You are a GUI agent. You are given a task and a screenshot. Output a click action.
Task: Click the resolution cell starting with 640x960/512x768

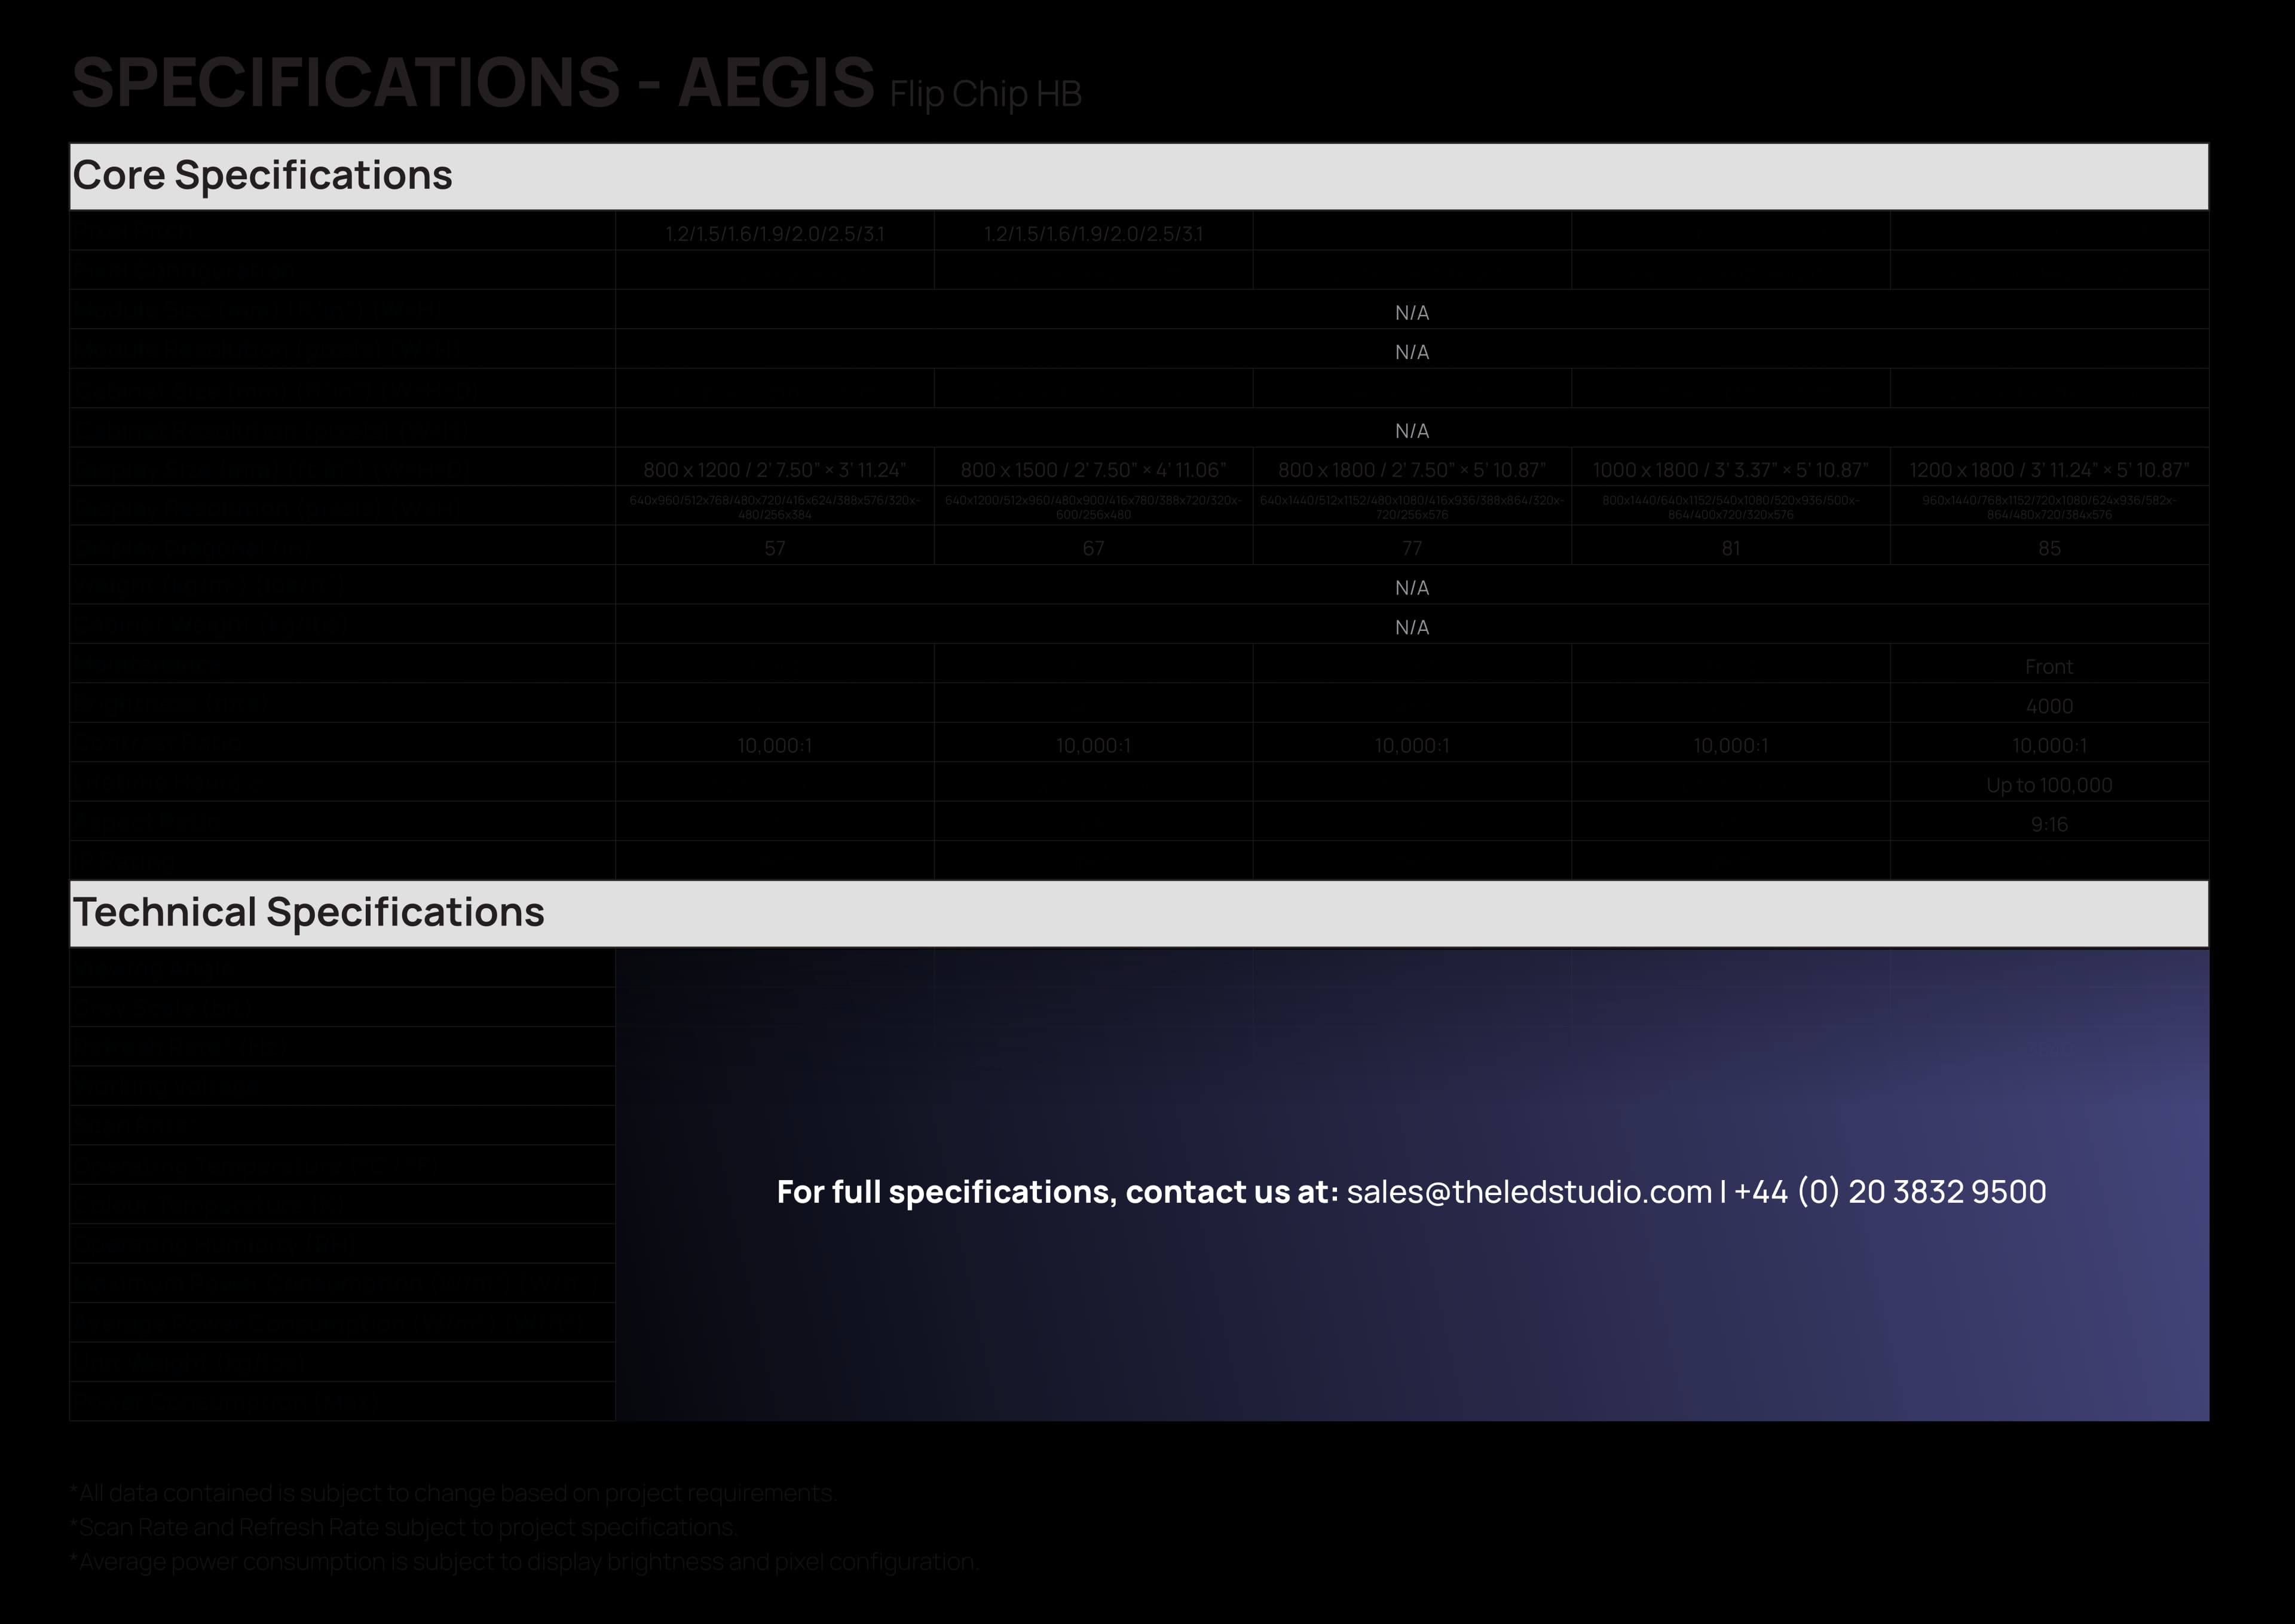pyautogui.click(x=774, y=507)
